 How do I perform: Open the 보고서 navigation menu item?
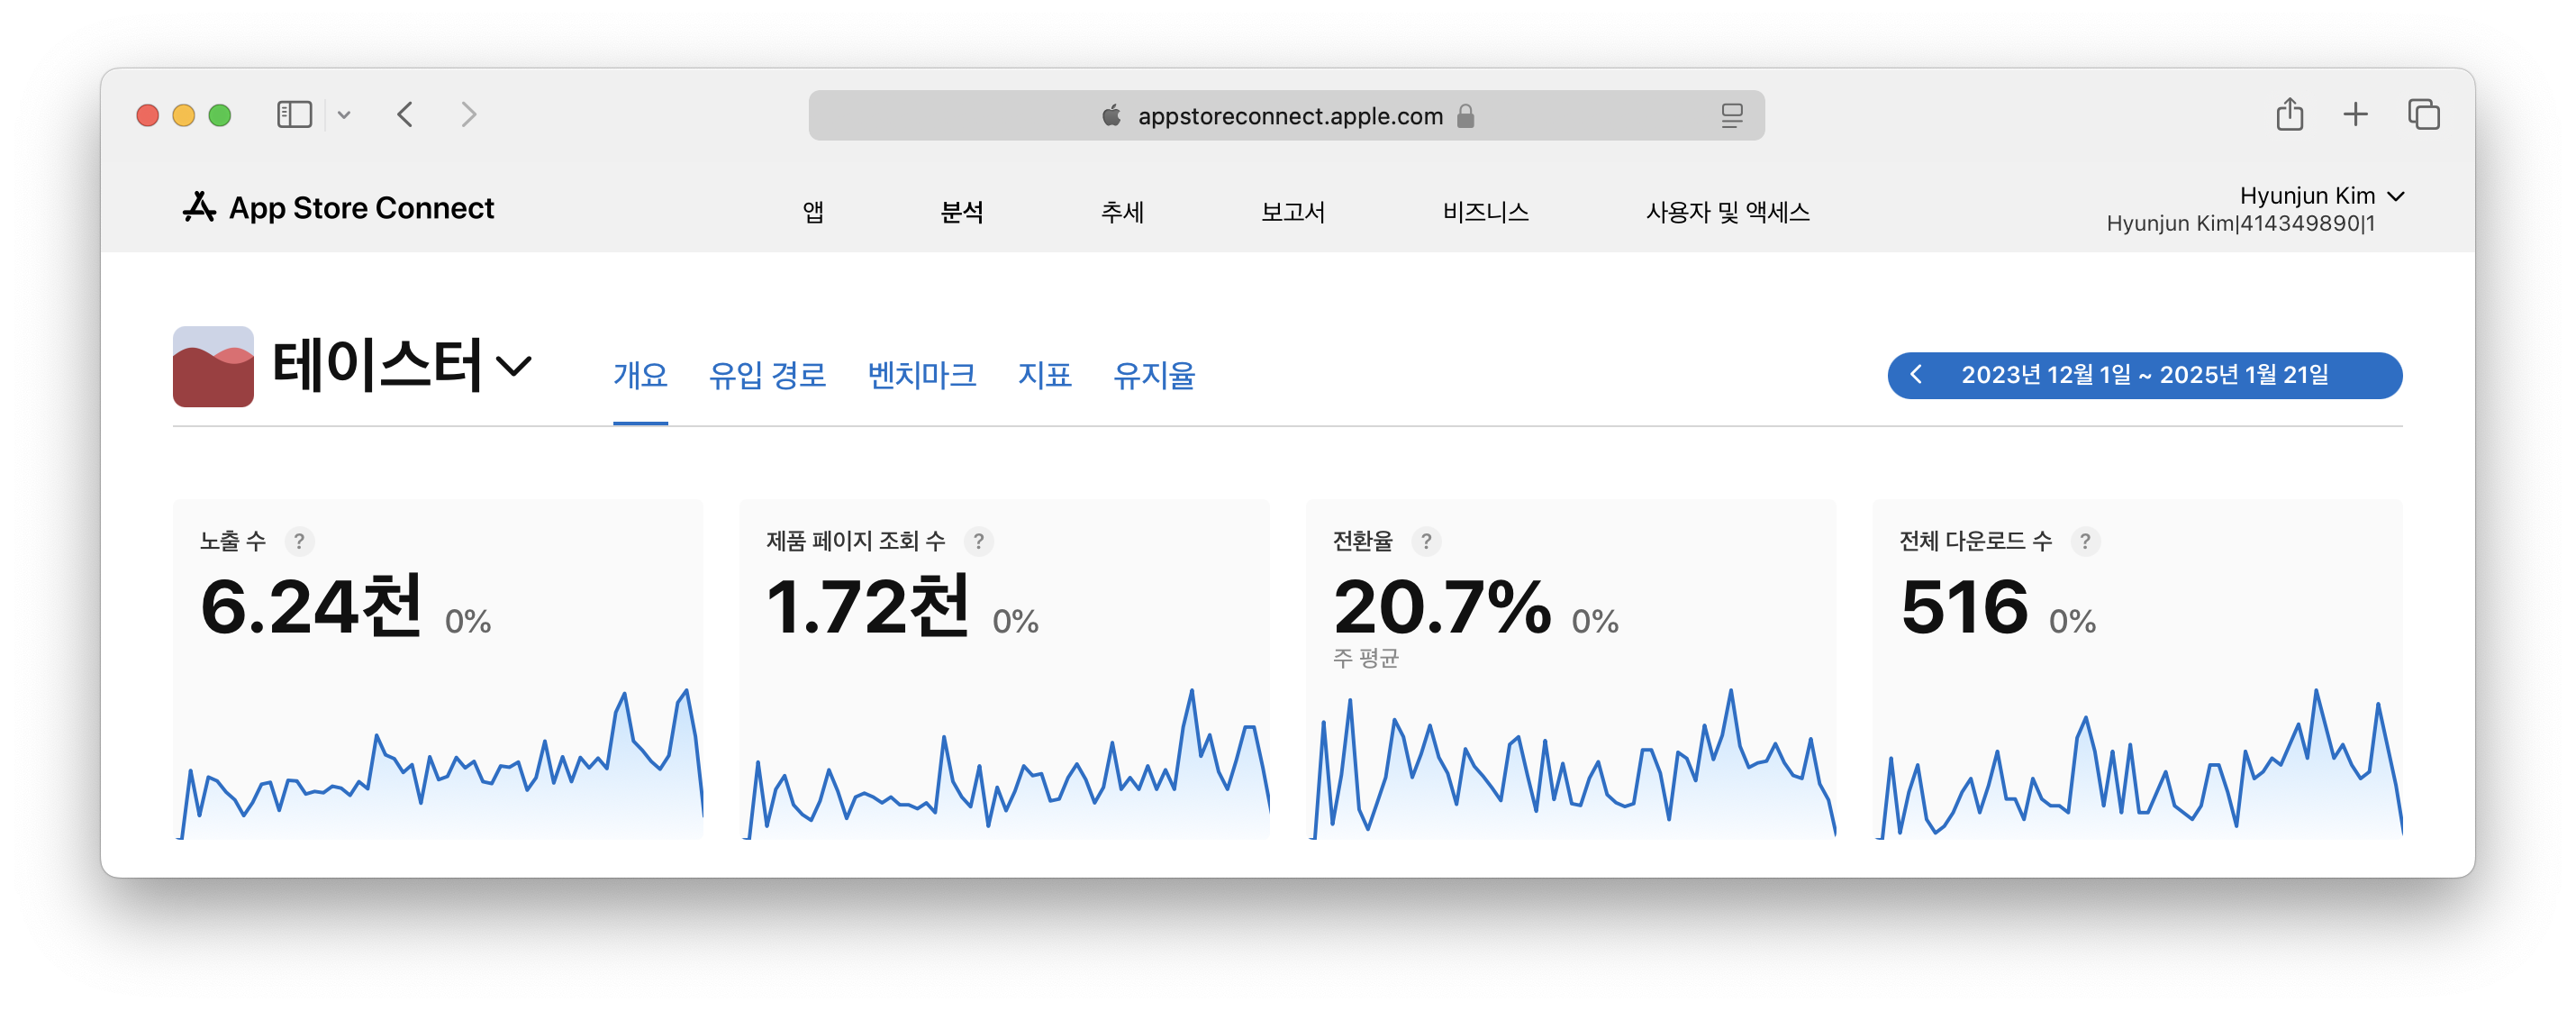[x=1292, y=212]
